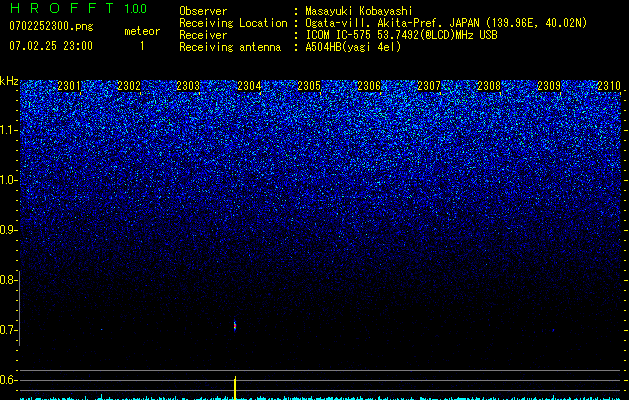Click the 2301 time marker
The image size is (629, 400).
click(x=69, y=85)
